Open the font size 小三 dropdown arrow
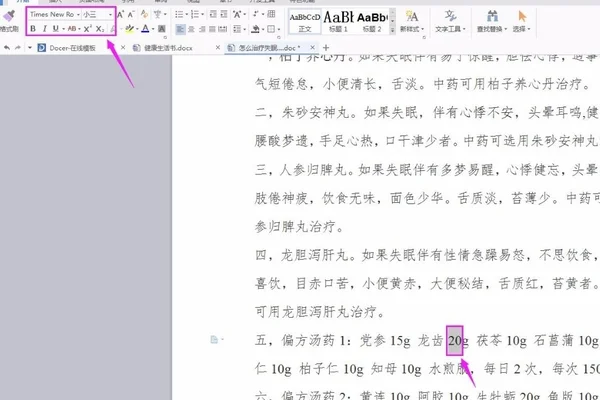The height and width of the screenshot is (400, 600). coord(110,15)
